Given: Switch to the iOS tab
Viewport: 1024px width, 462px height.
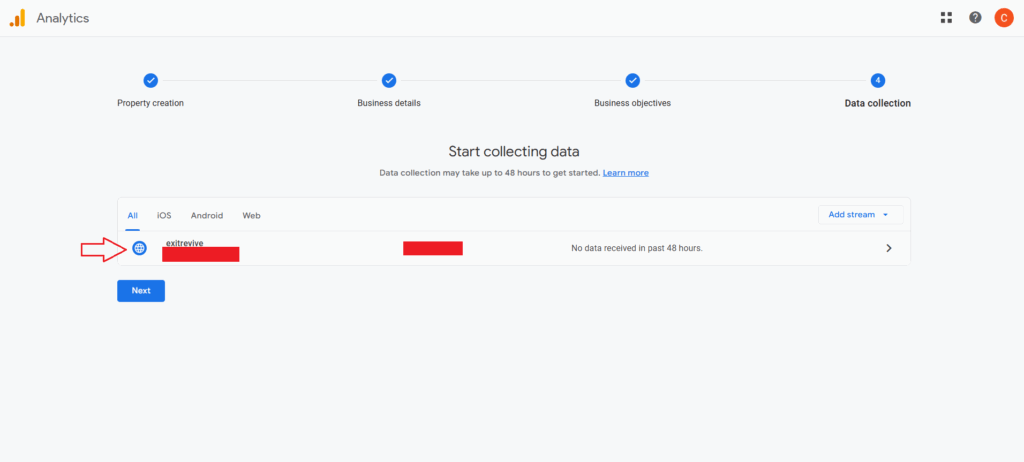Looking at the screenshot, I should [x=164, y=215].
